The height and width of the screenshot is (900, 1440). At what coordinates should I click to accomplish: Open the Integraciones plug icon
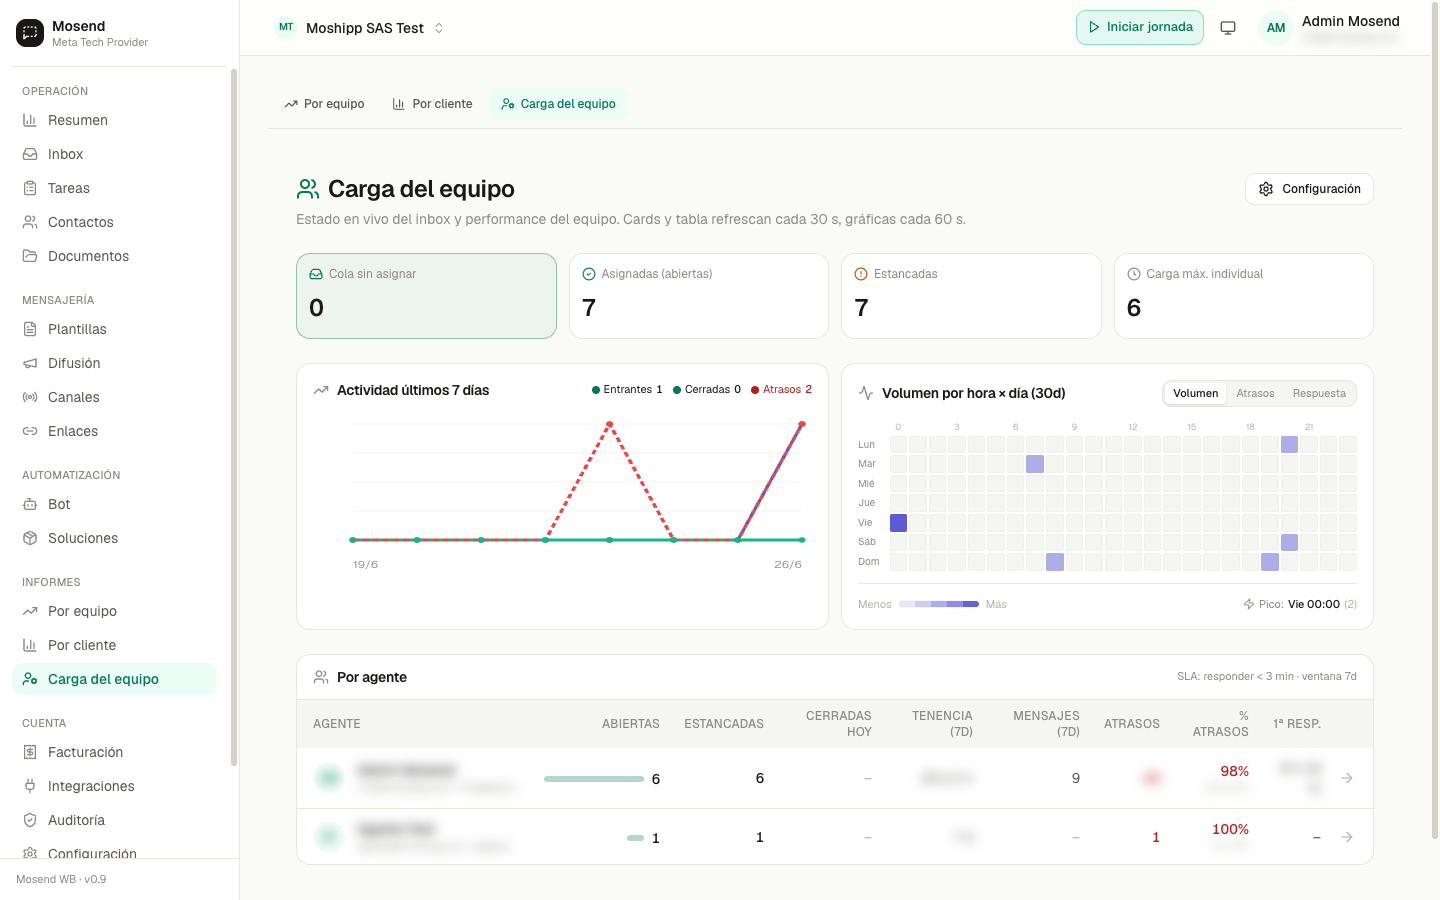(x=30, y=786)
